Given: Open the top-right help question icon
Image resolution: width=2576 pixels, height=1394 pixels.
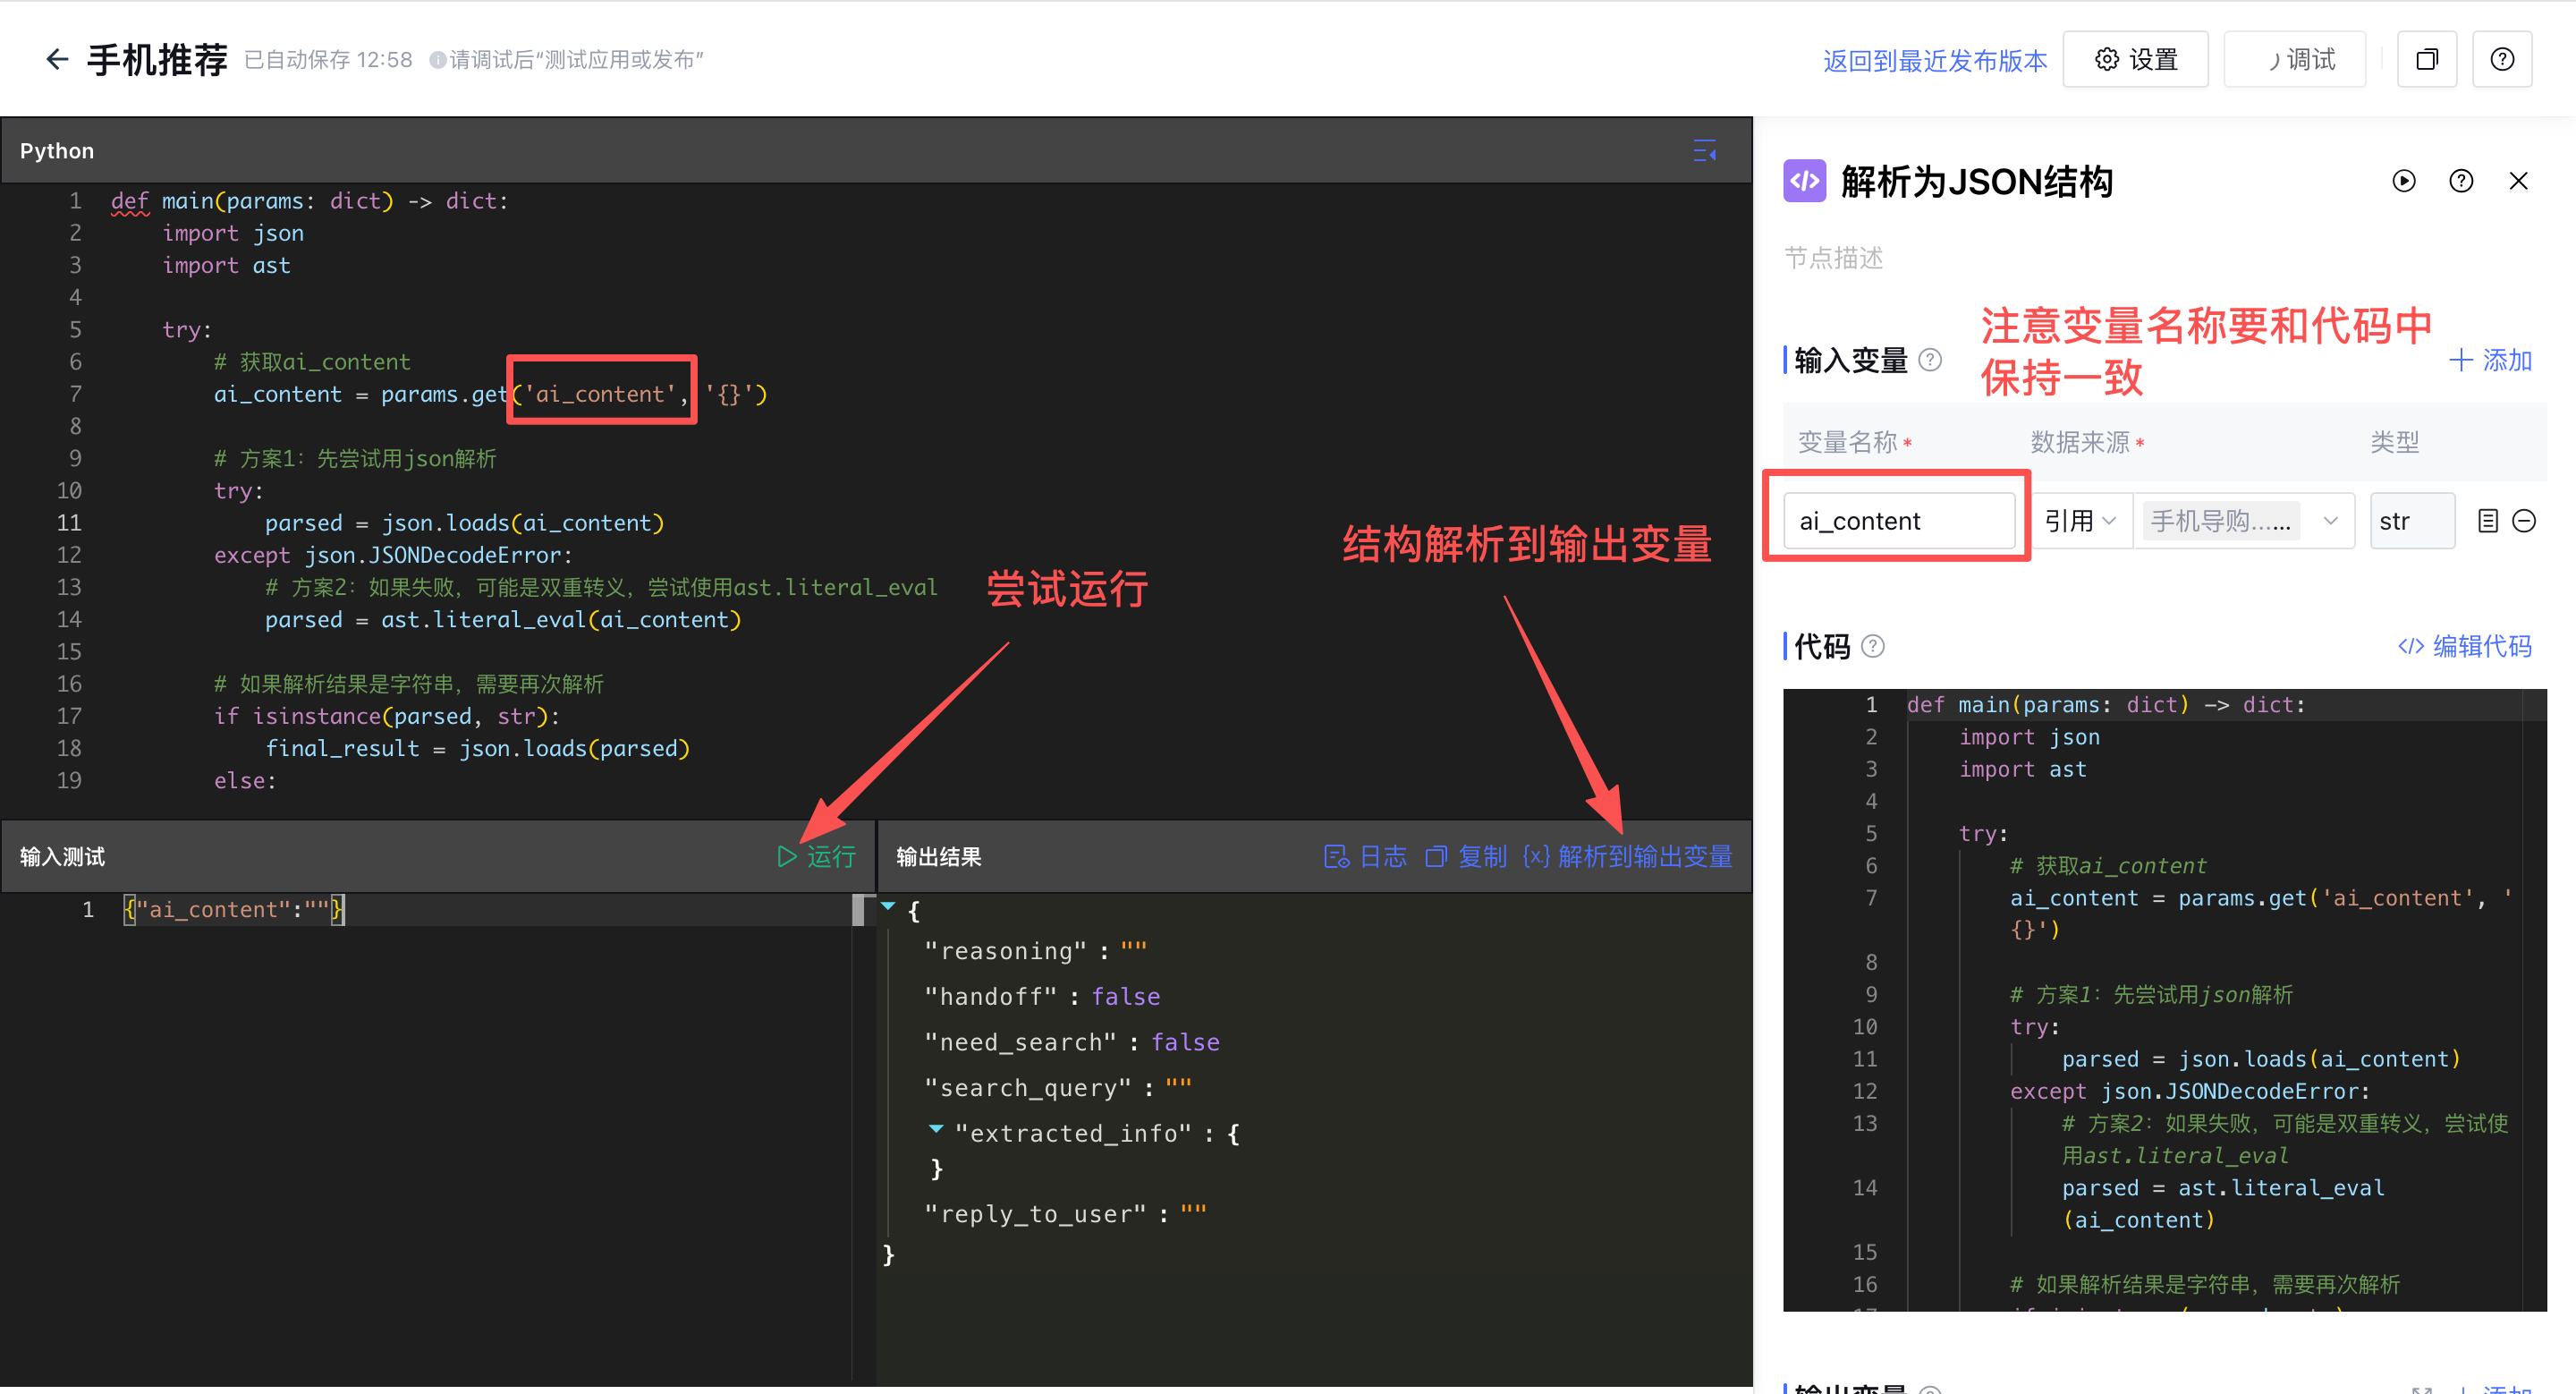Looking at the screenshot, I should (2502, 60).
